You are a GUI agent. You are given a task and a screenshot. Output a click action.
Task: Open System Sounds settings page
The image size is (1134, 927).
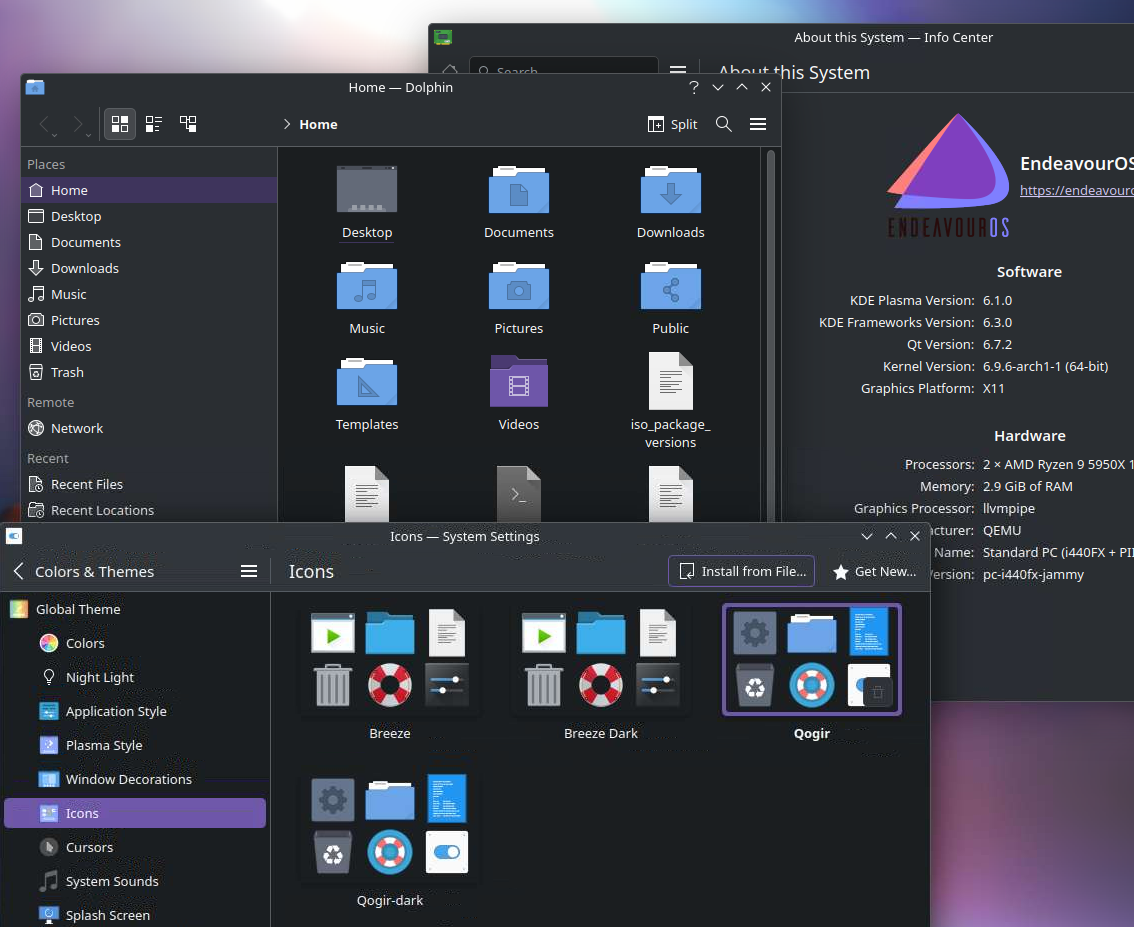(x=136, y=881)
